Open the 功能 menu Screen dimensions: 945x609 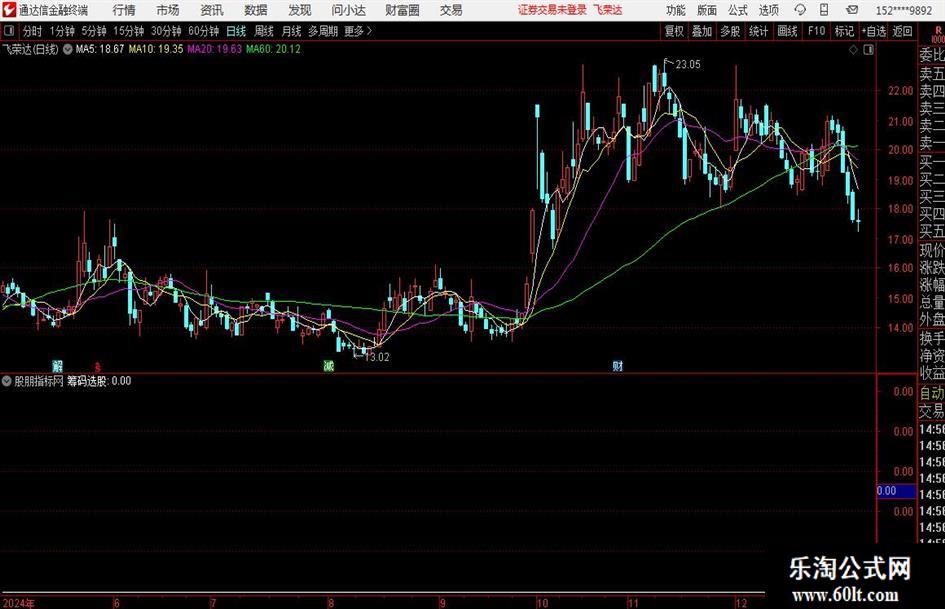coord(676,10)
